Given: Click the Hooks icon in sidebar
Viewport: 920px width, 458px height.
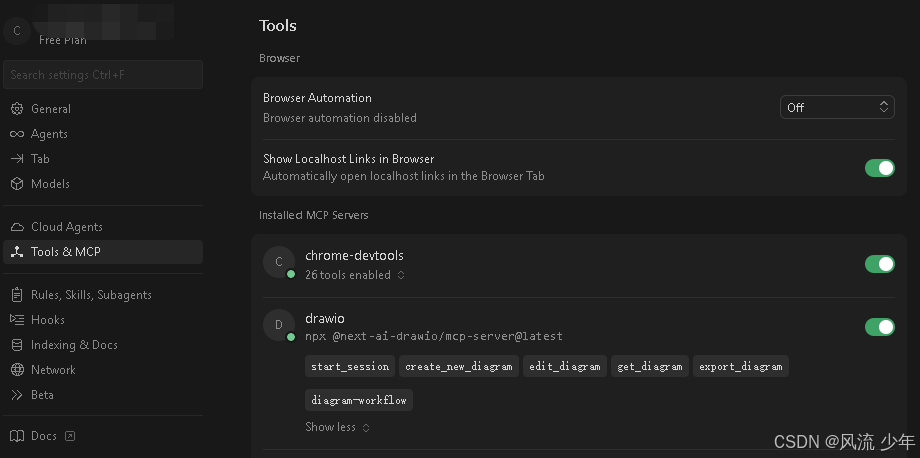Looking at the screenshot, I should pyautogui.click(x=17, y=320).
